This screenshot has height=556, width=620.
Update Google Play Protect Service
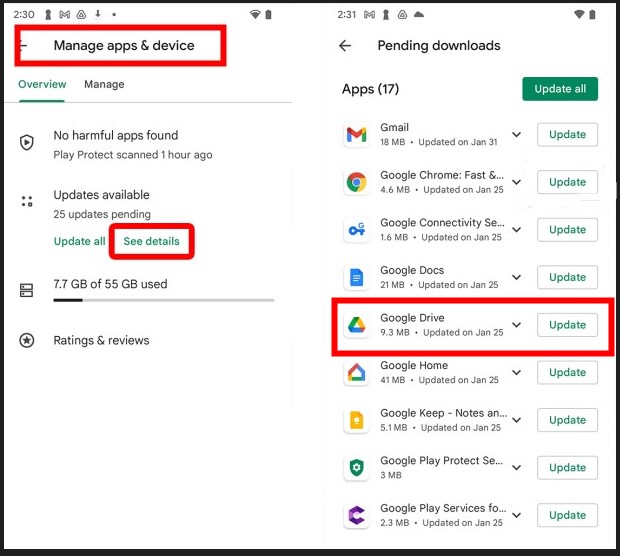tap(567, 467)
